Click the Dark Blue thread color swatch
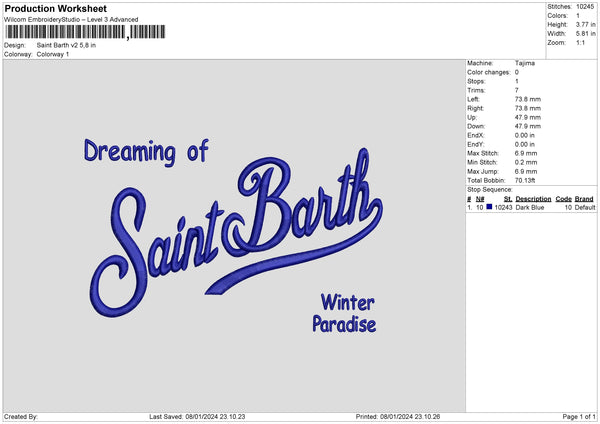This screenshot has height=424, width=600. [489, 207]
